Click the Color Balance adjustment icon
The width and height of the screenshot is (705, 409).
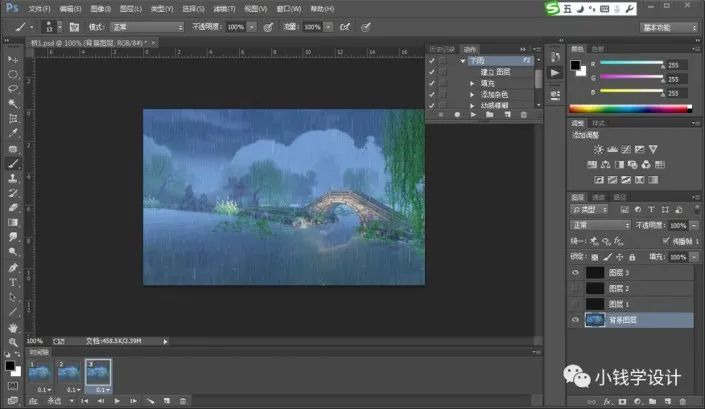click(x=606, y=165)
